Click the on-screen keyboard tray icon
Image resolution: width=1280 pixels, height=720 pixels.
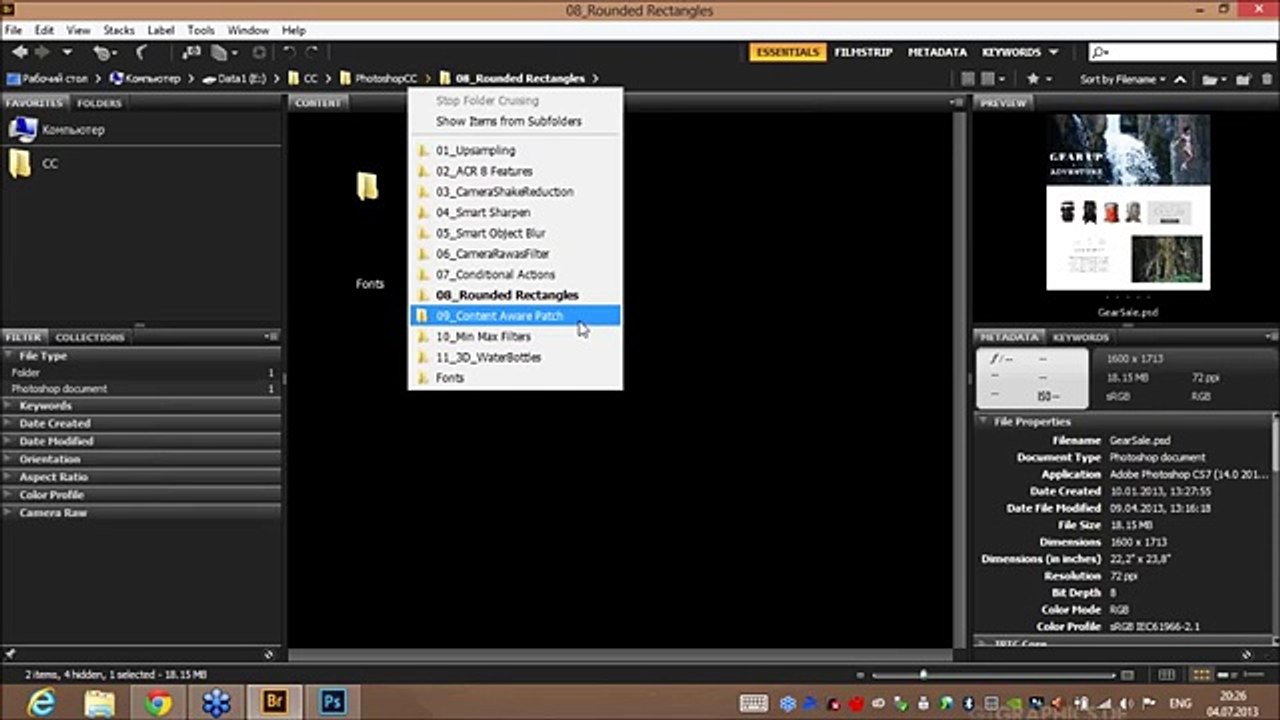754,703
